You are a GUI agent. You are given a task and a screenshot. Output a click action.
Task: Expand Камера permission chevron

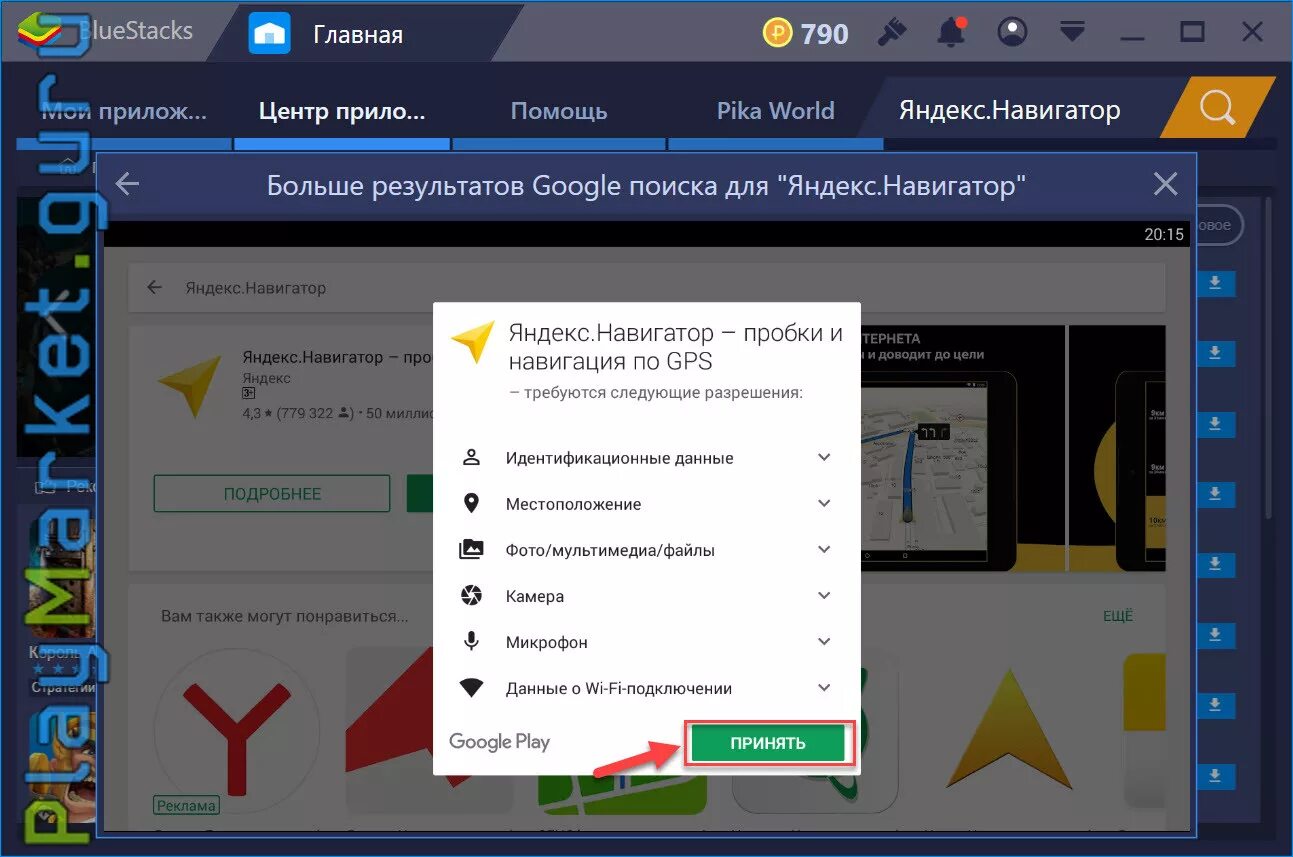[x=824, y=595]
